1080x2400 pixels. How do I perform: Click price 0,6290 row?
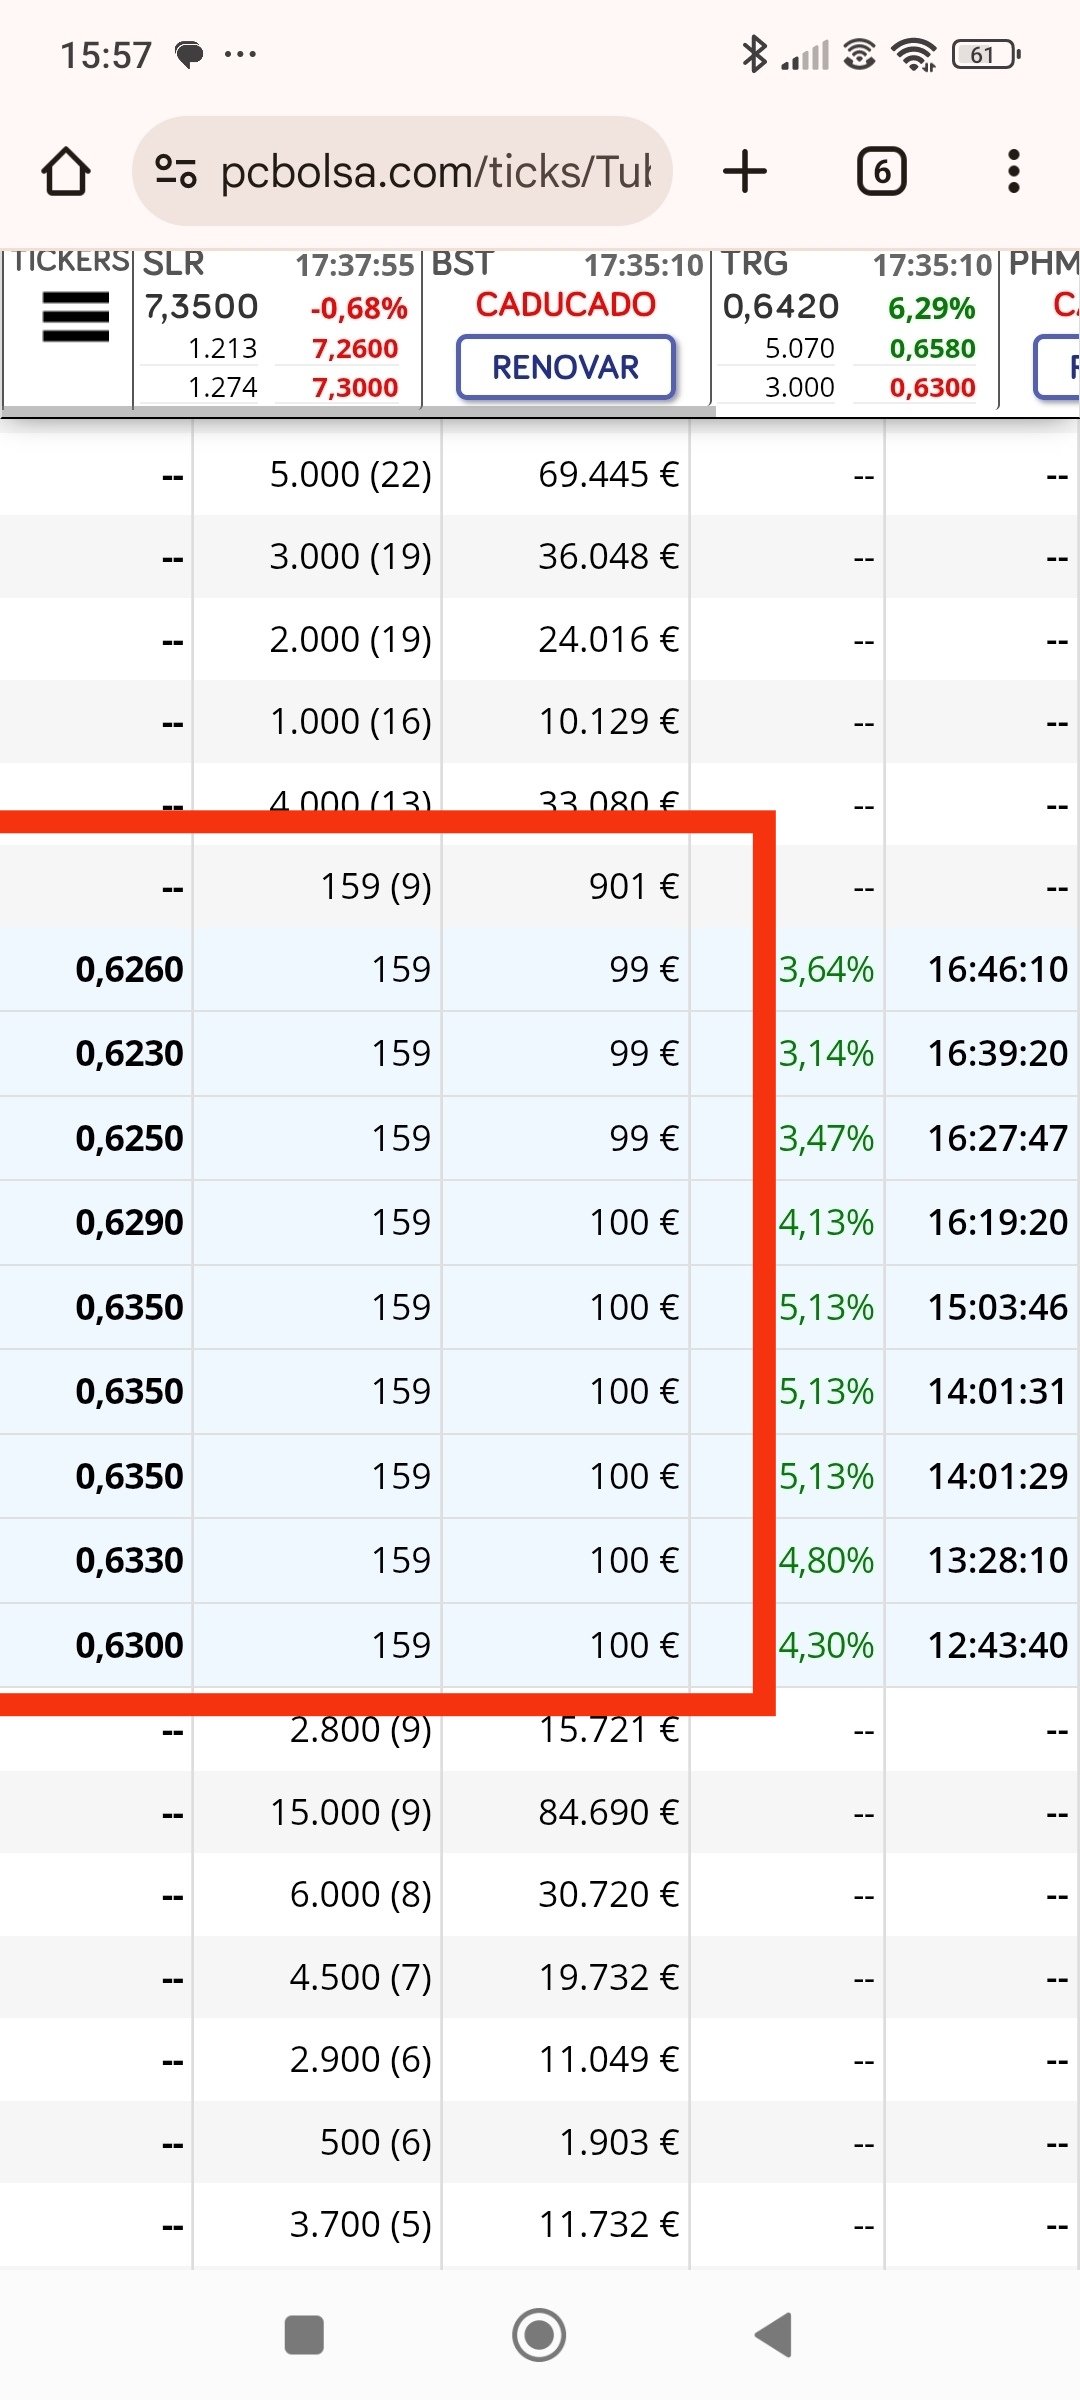[x=129, y=1222]
